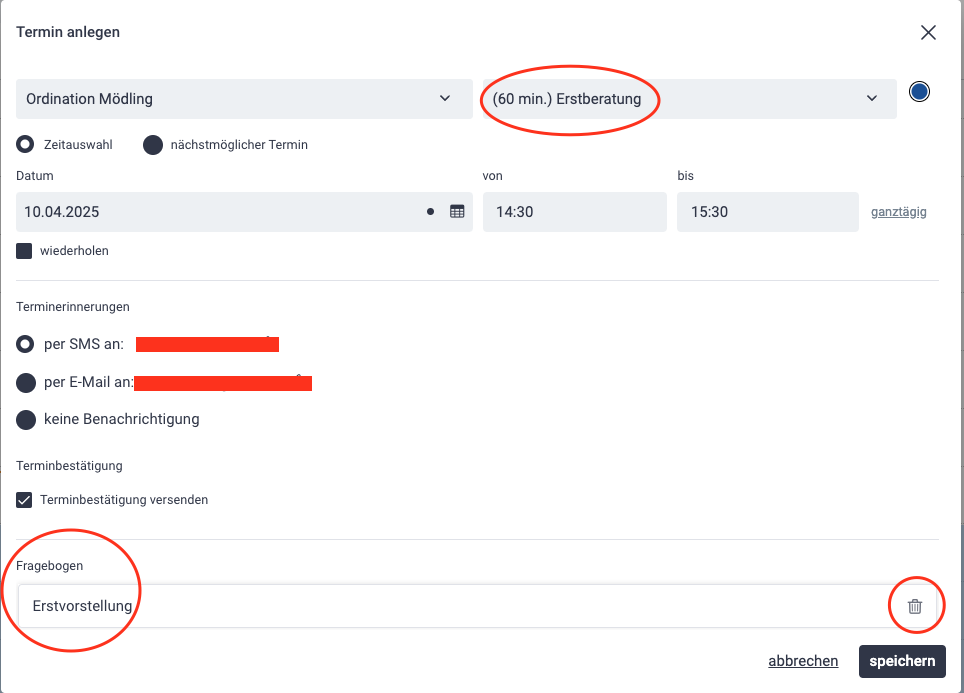
Task: Enable the wiederholen checkbox
Action: [24, 251]
